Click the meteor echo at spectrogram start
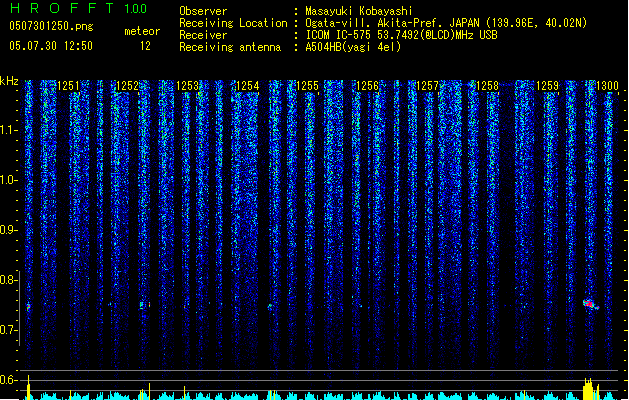The height and width of the screenshot is (400, 629). click(x=28, y=307)
